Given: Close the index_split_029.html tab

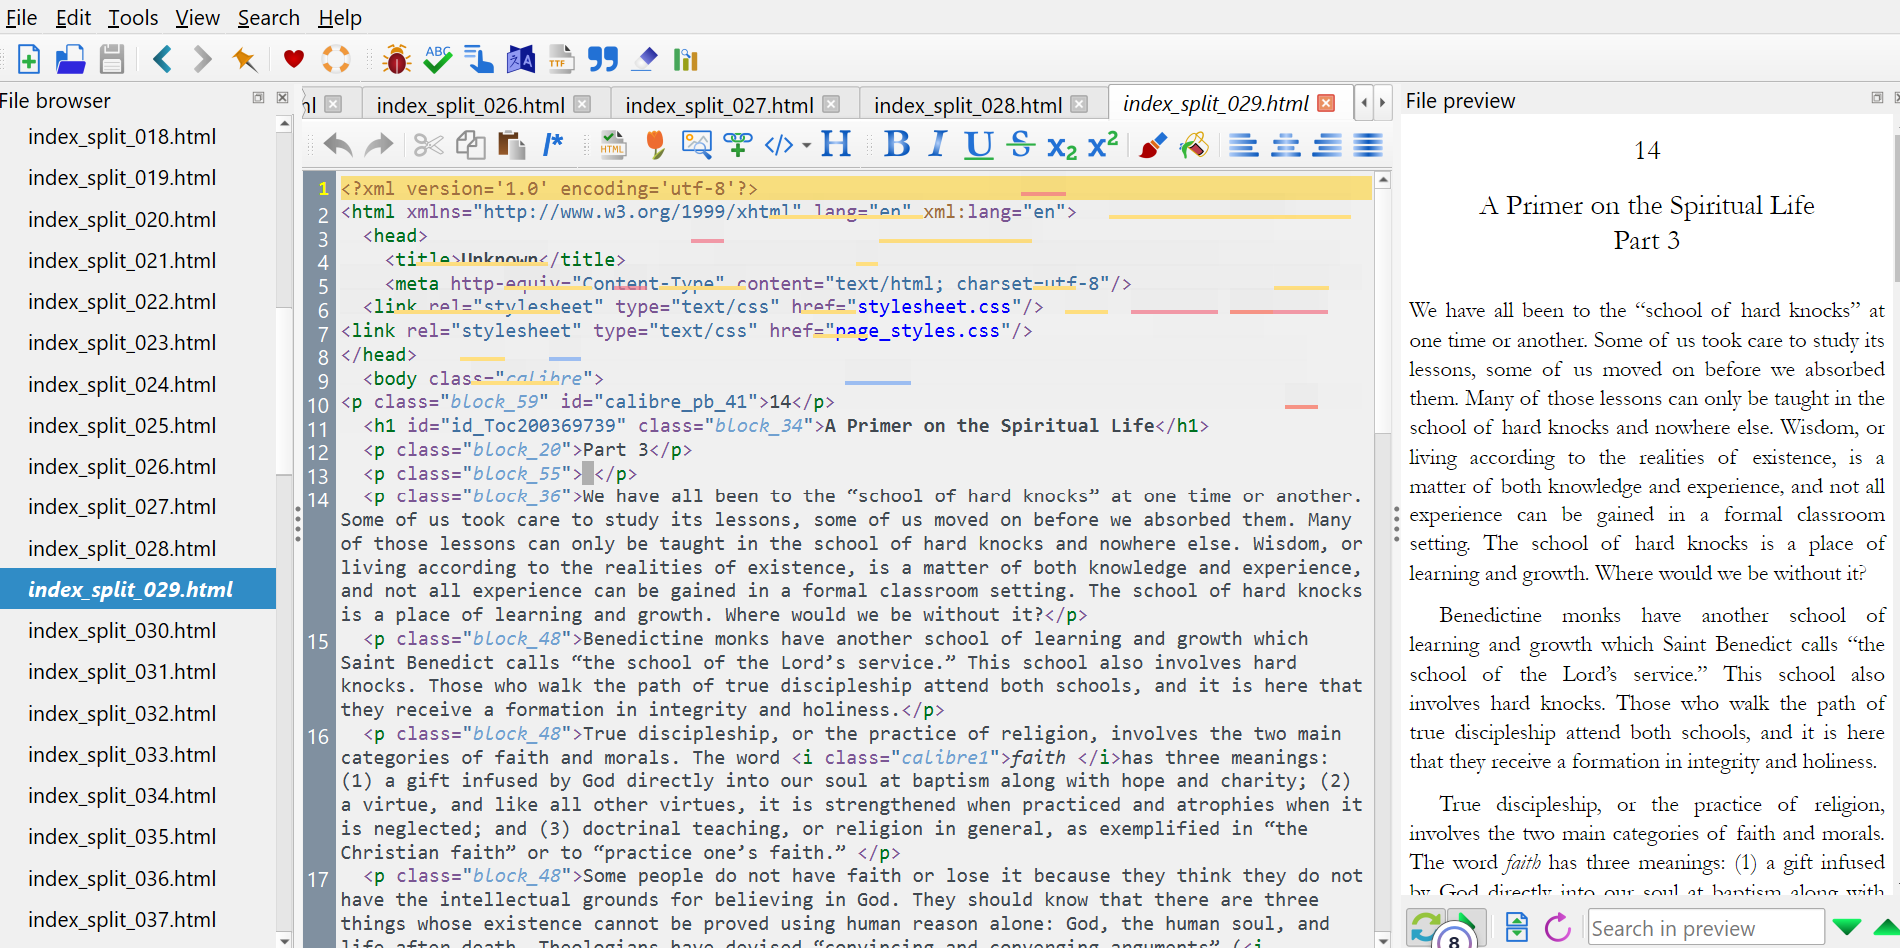Looking at the screenshot, I should click(x=1326, y=103).
